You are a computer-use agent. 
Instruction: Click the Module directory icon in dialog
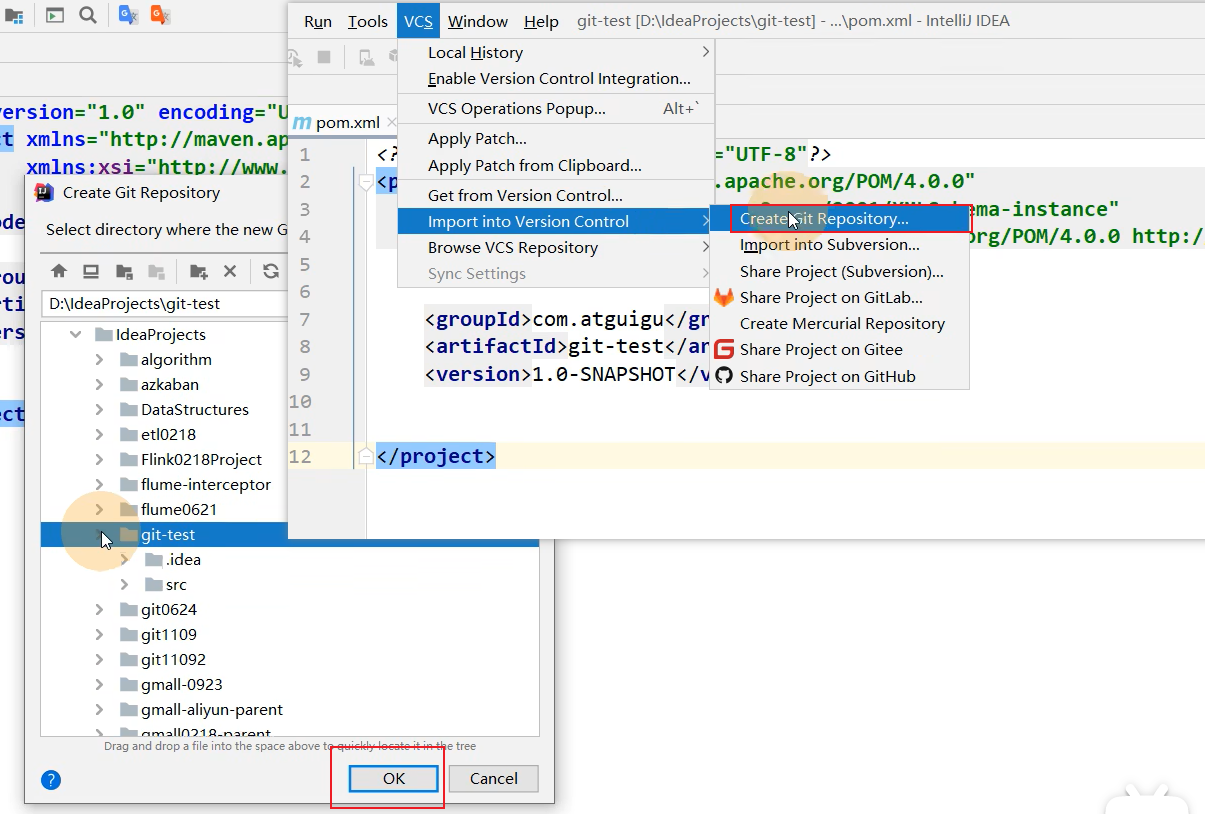(x=156, y=271)
